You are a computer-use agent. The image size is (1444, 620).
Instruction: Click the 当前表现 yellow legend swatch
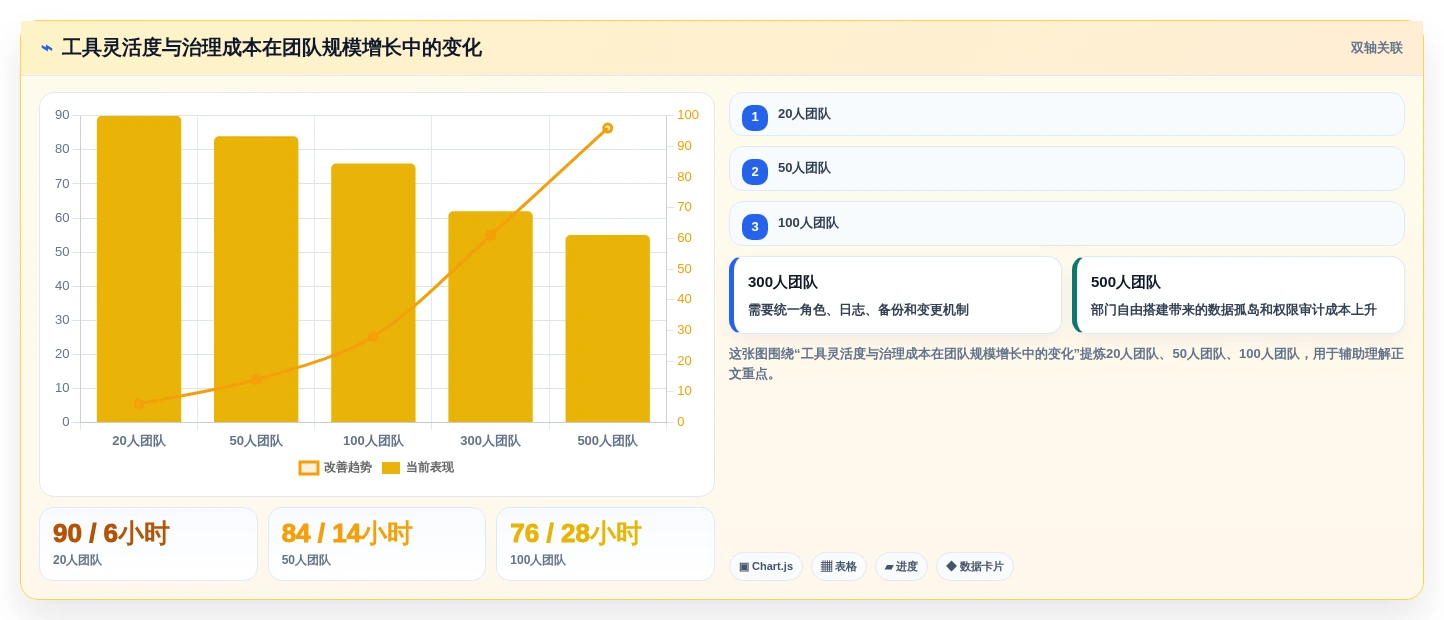391,468
